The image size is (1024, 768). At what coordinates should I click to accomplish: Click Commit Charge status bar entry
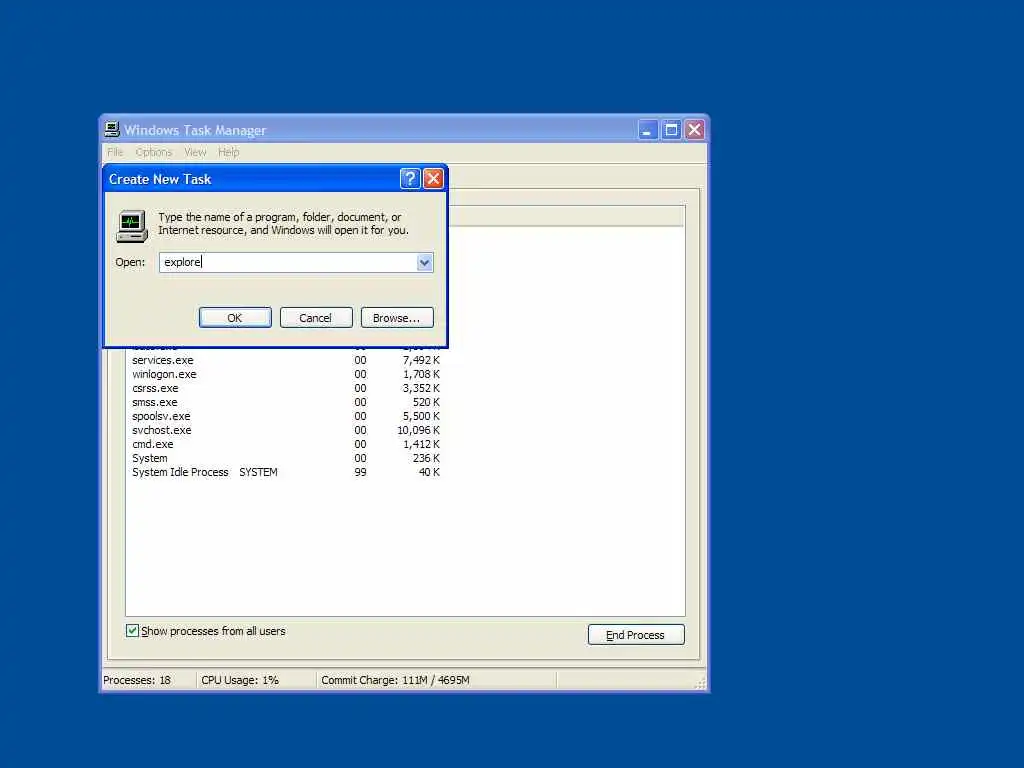tap(395, 680)
